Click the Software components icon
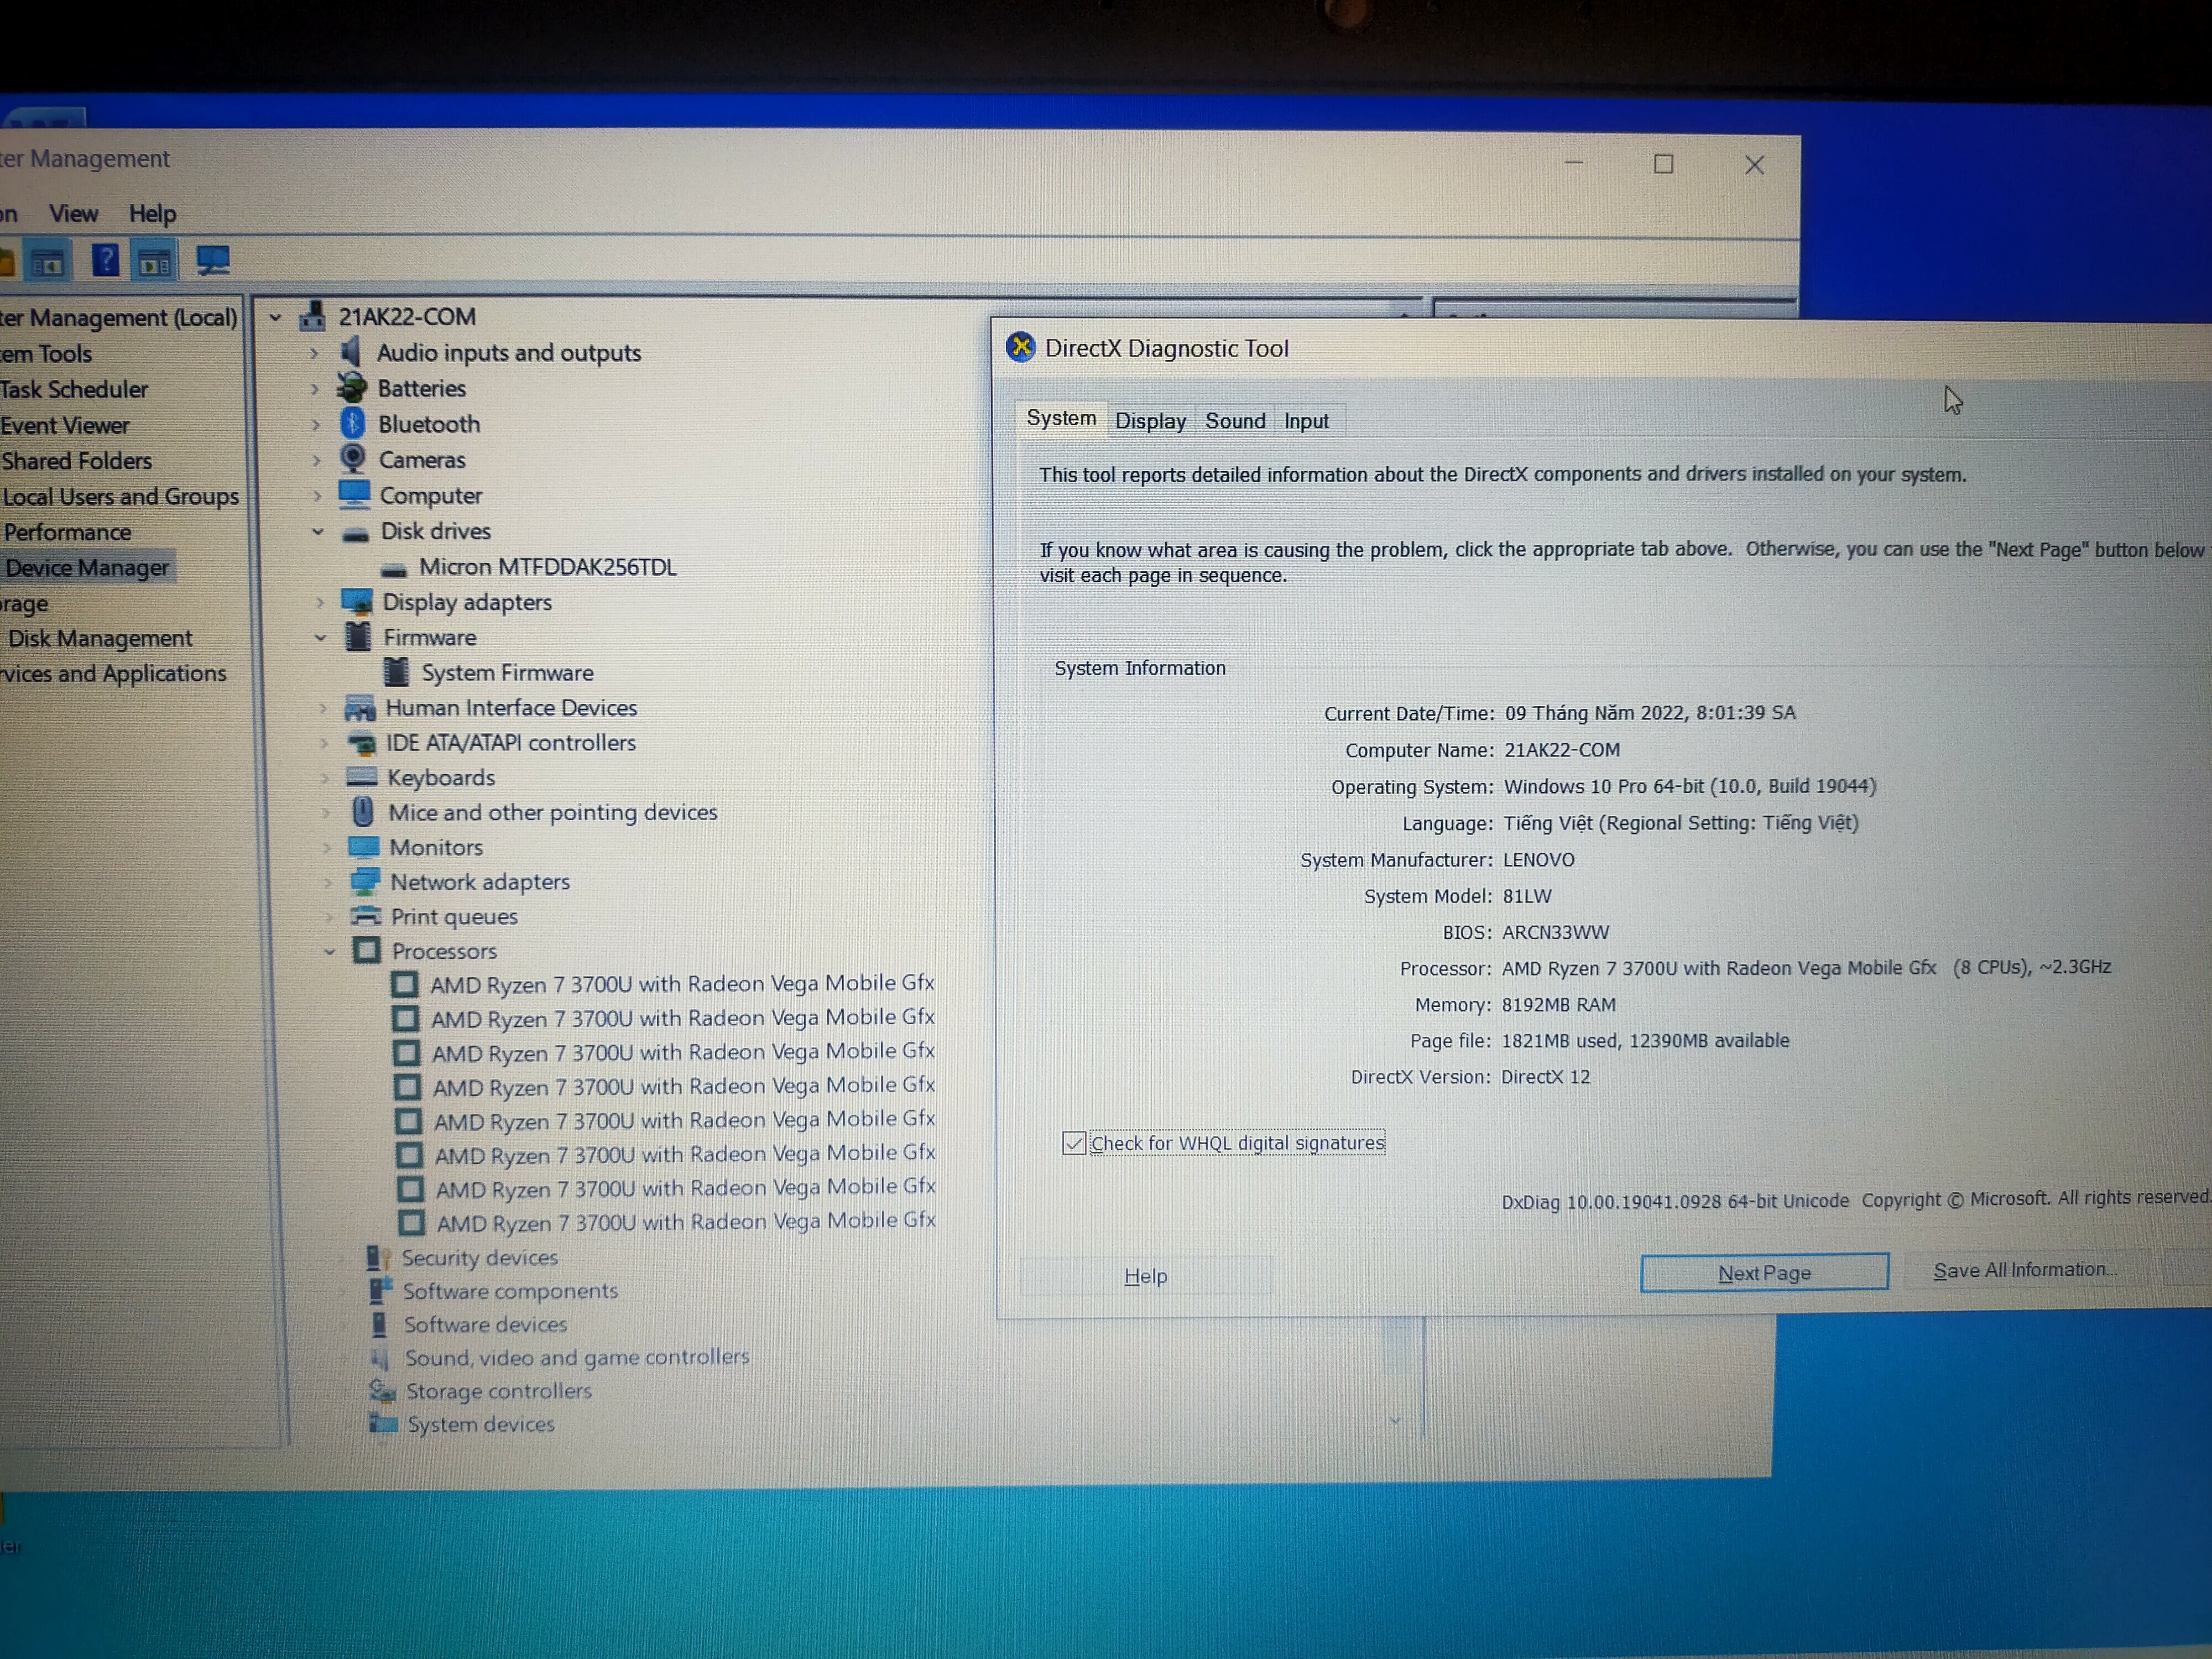The height and width of the screenshot is (1659, 2212). point(380,1290)
